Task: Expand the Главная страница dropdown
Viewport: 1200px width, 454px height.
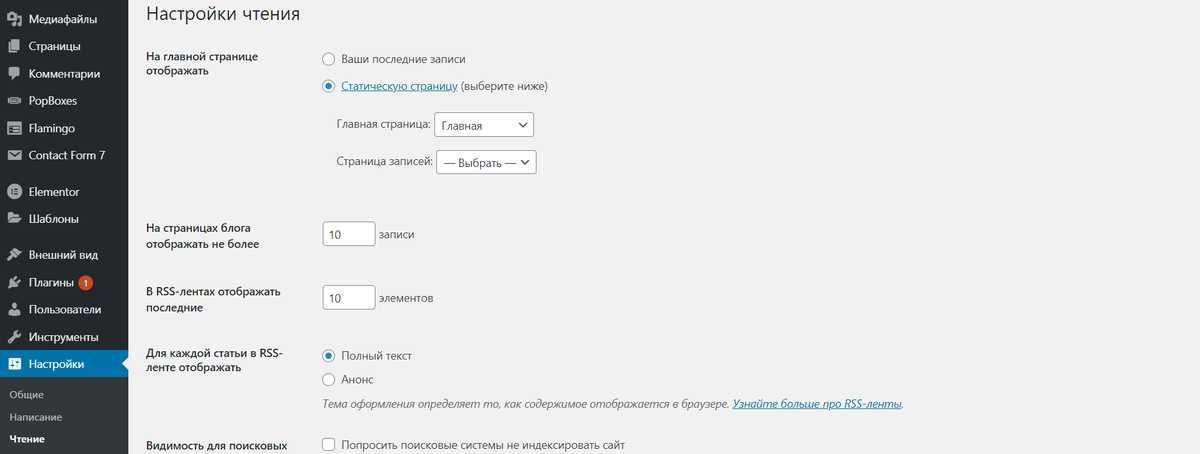Action: point(484,125)
